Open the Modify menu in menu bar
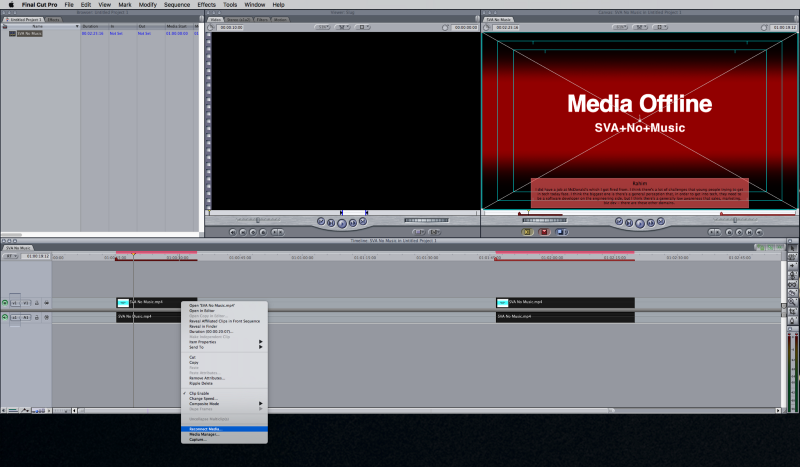The height and width of the screenshot is (467, 800). point(148,5)
